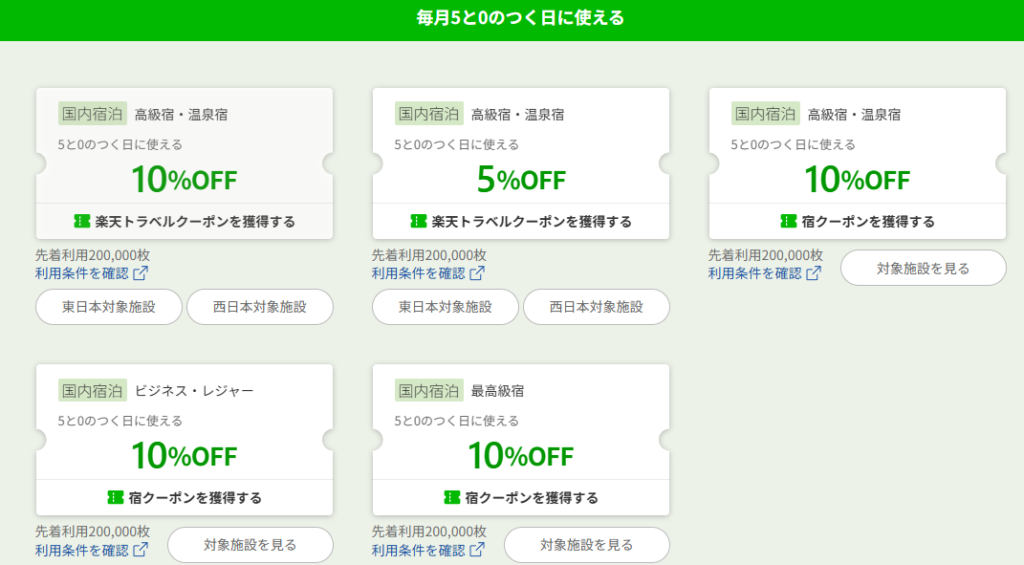Screen dimensions: 1024x565
Task: Get the 5%OFF 楽天トラベルクーポン
Action: tap(521, 221)
